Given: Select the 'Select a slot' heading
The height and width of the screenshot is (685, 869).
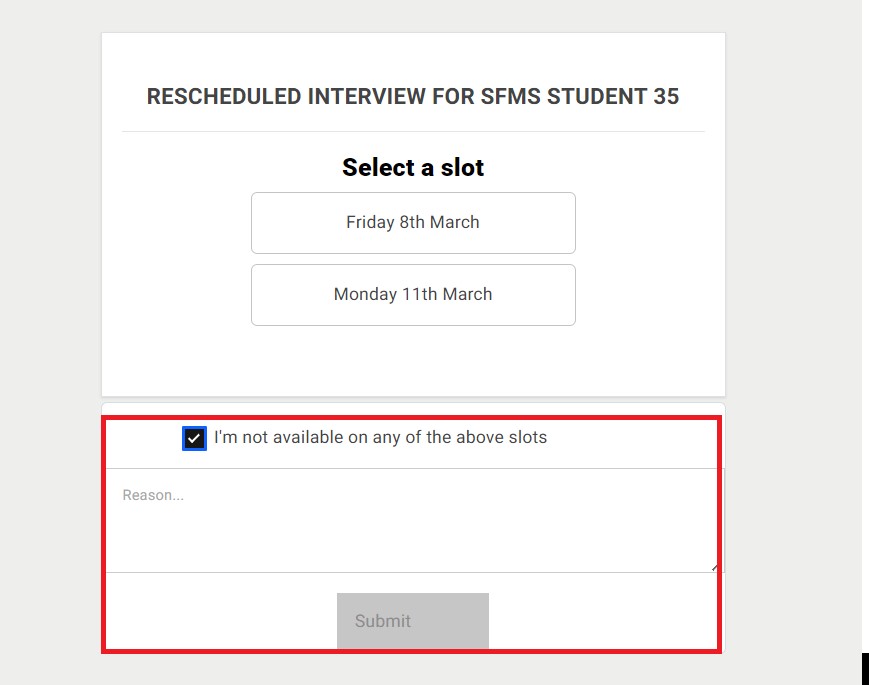Looking at the screenshot, I should tap(412, 167).
